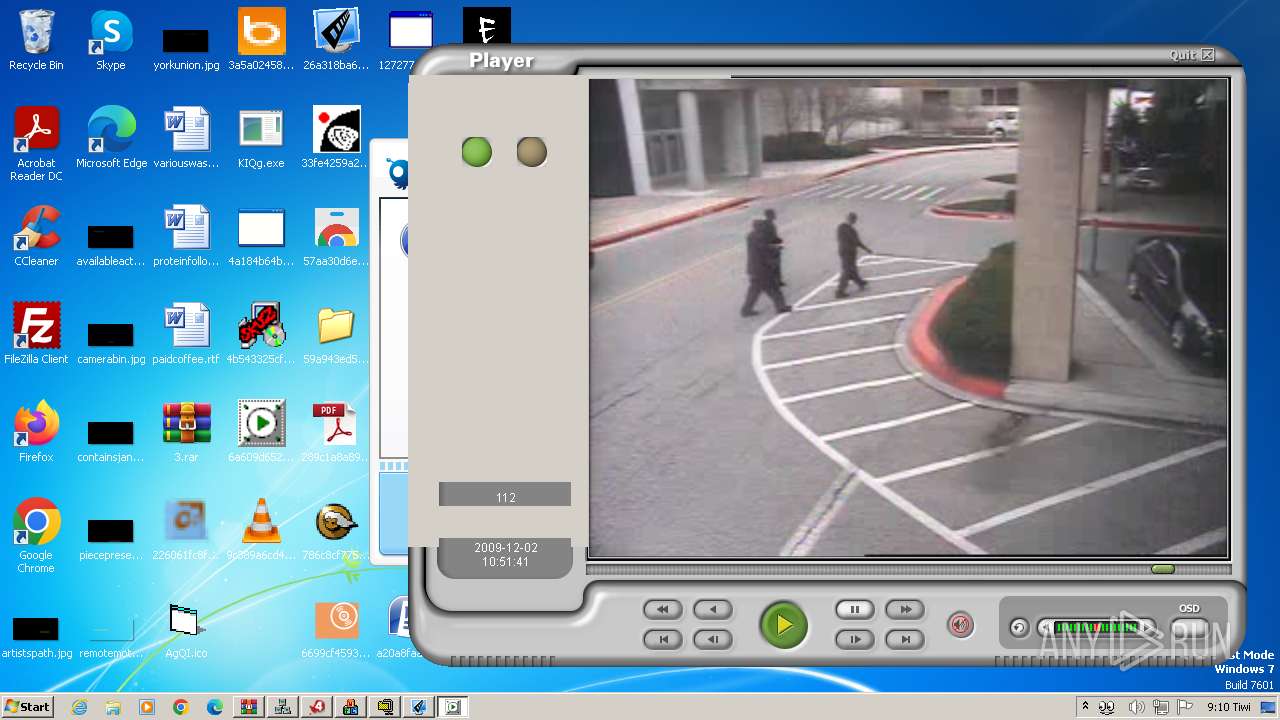
Task: Increase speed with right arrow of speed bar
Action: 1148,628
